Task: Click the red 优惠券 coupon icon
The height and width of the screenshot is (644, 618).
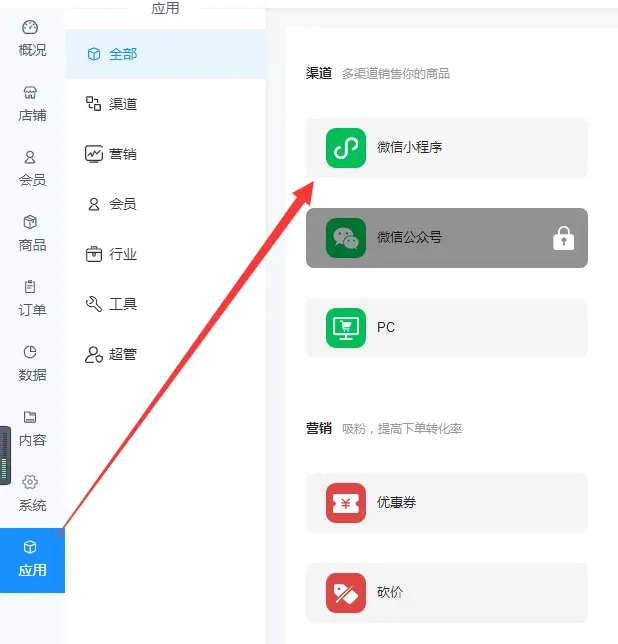Action: (x=346, y=503)
